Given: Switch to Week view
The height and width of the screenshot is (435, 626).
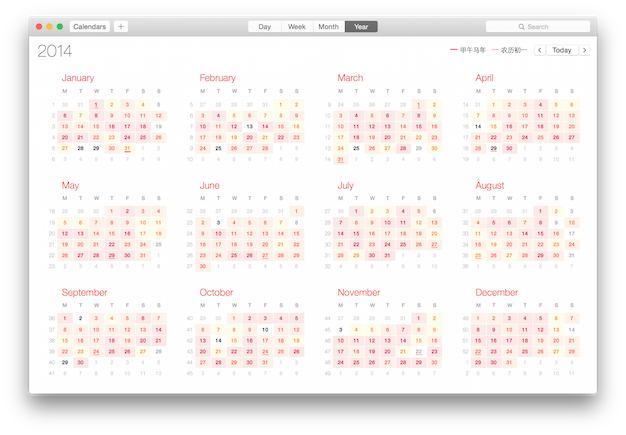Looking at the screenshot, I should (297, 27).
